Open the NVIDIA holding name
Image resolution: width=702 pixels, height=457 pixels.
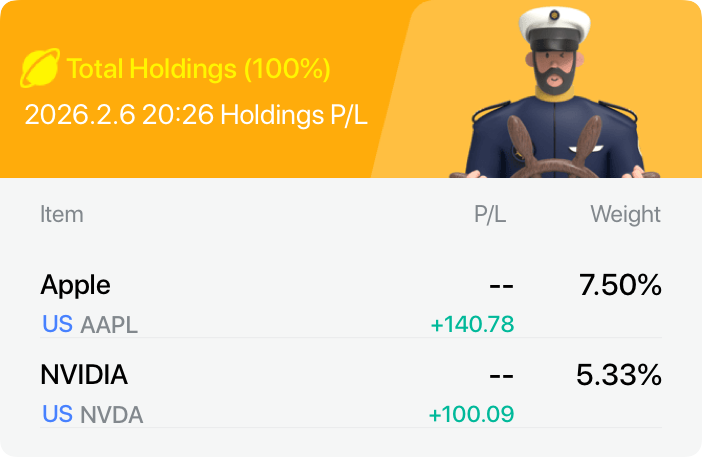click(84, 375)
